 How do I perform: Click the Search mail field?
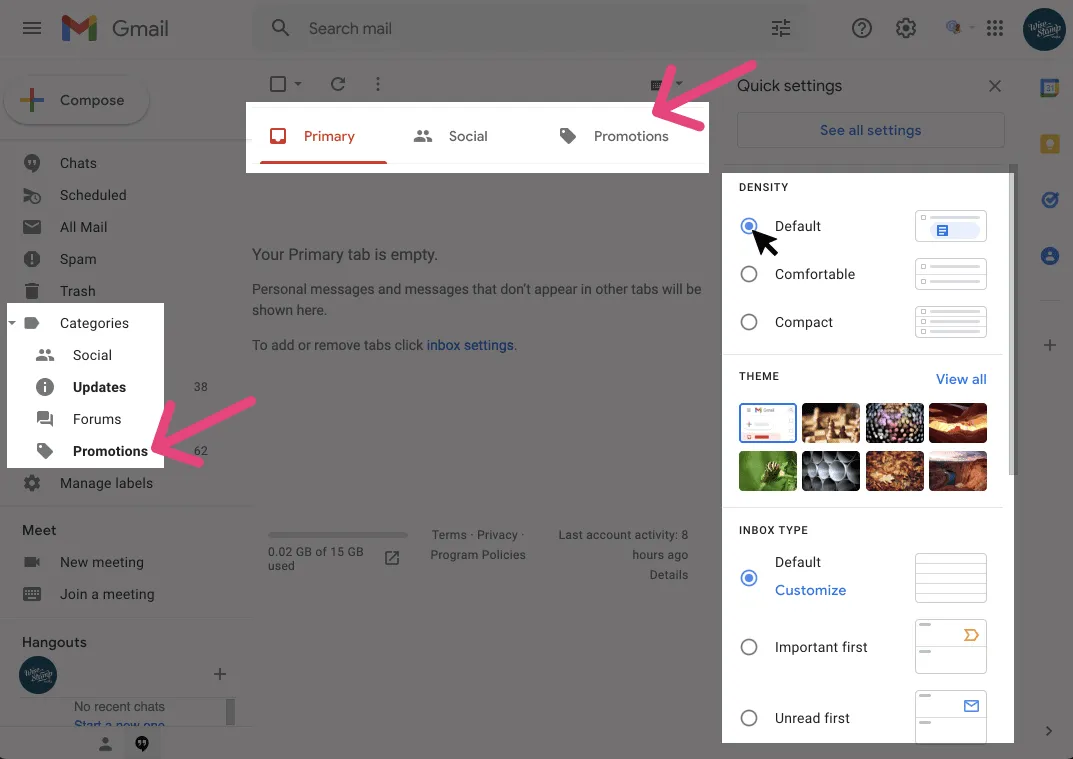point(450,28)
